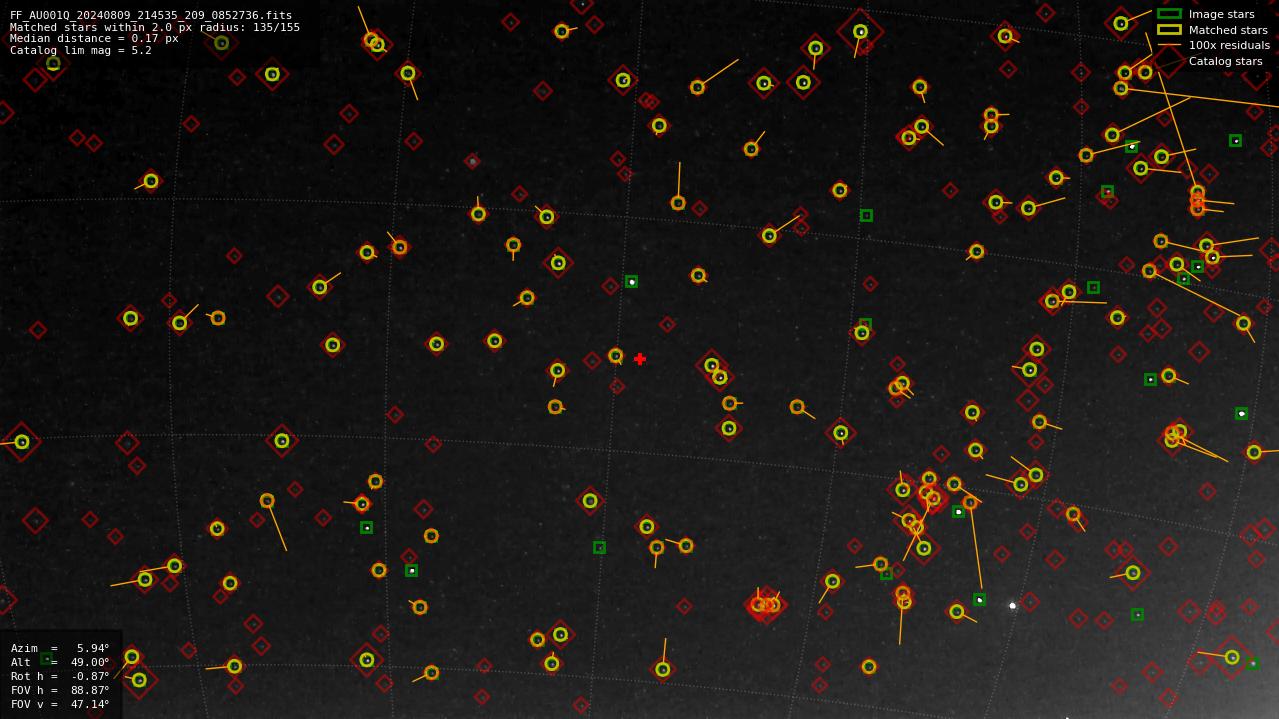Click the yellow Matched stars legend swatch
This screenshot has width=1279, height=719.
(1169, 30)
